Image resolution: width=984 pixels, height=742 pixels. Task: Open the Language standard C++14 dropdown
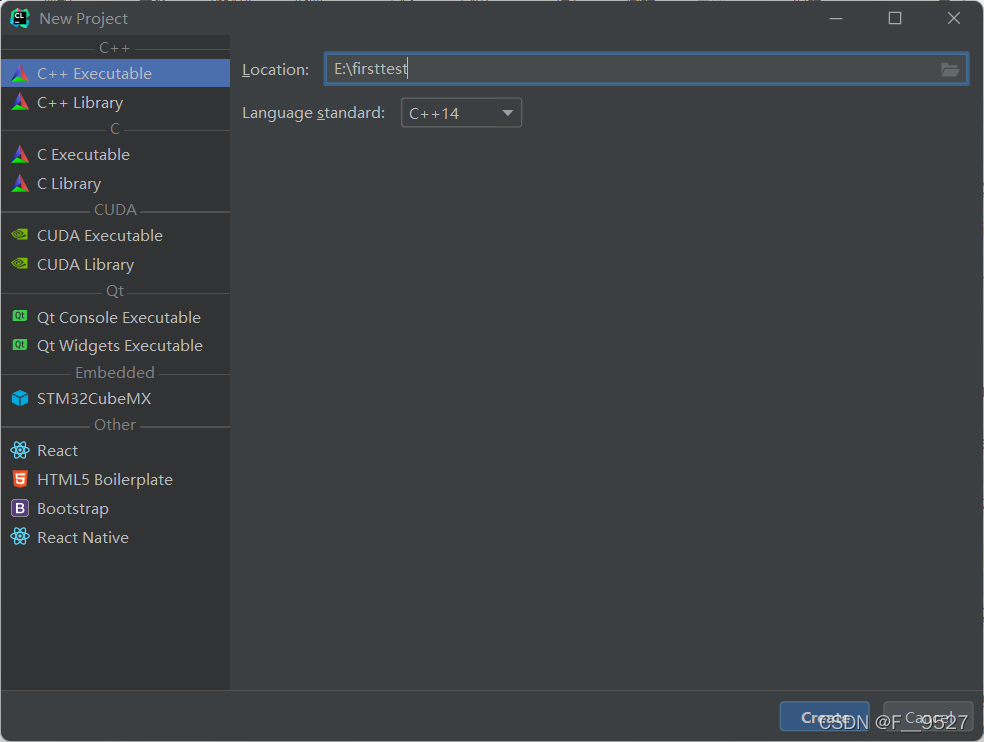pyautogui.click(x=461, y=113)
